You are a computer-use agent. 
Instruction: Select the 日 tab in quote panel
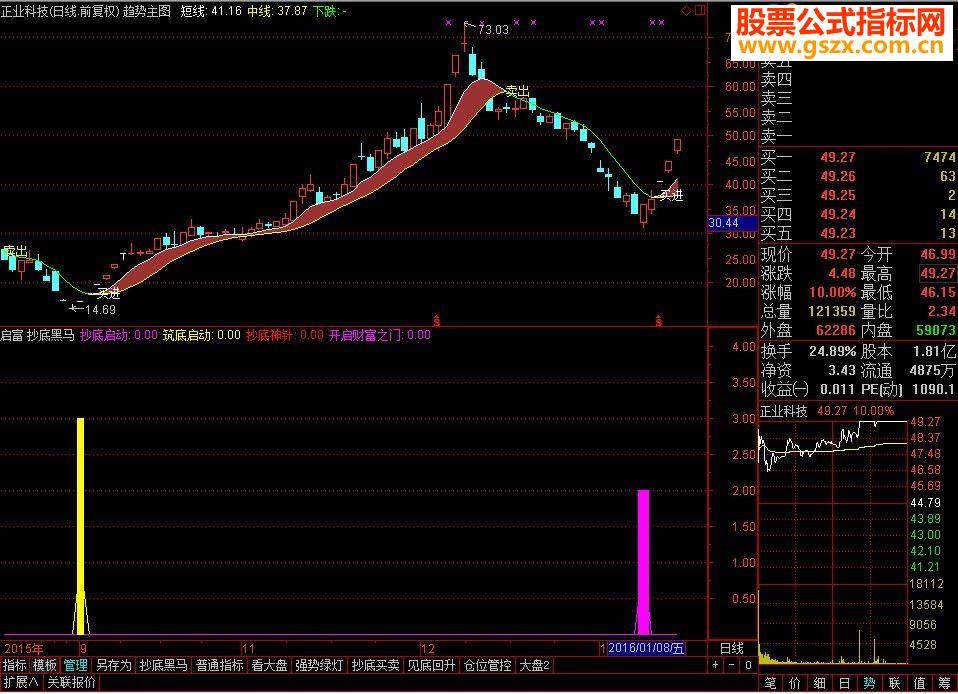tap(844, 683)
